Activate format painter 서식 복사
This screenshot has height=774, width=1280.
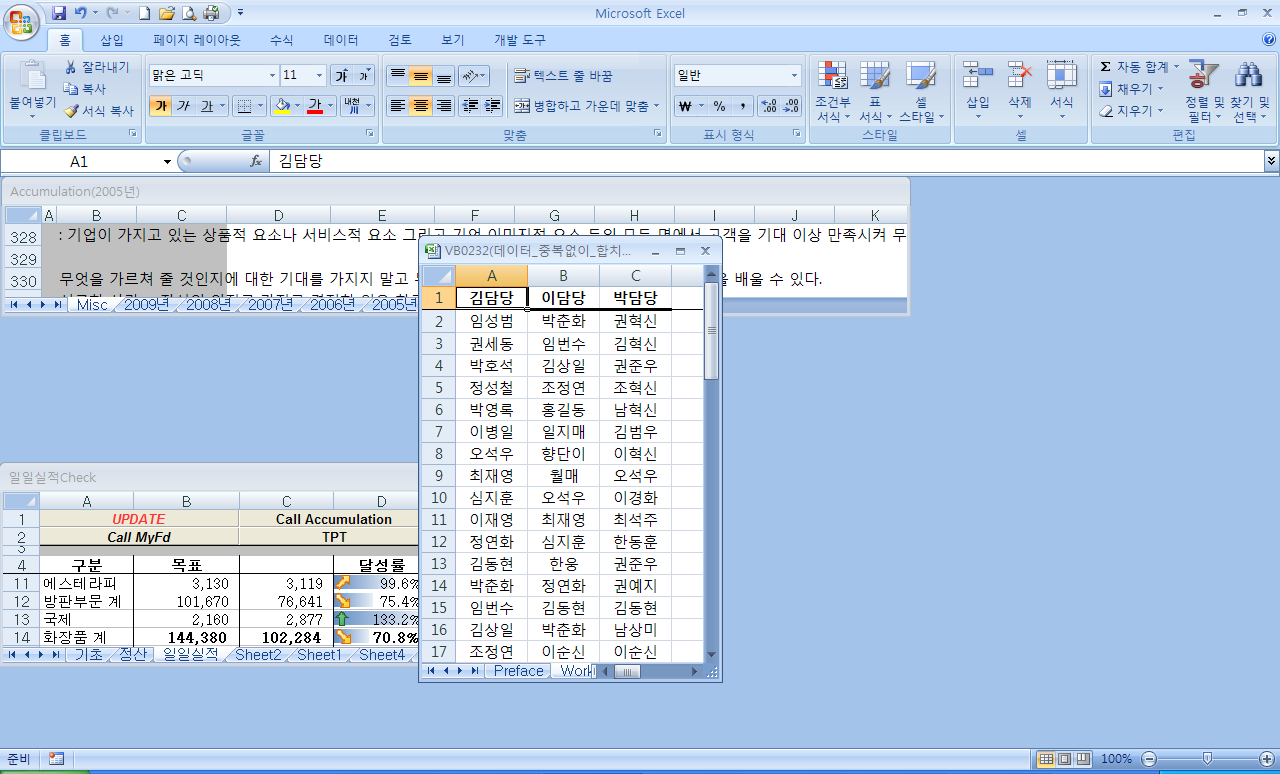pos(98,111)
